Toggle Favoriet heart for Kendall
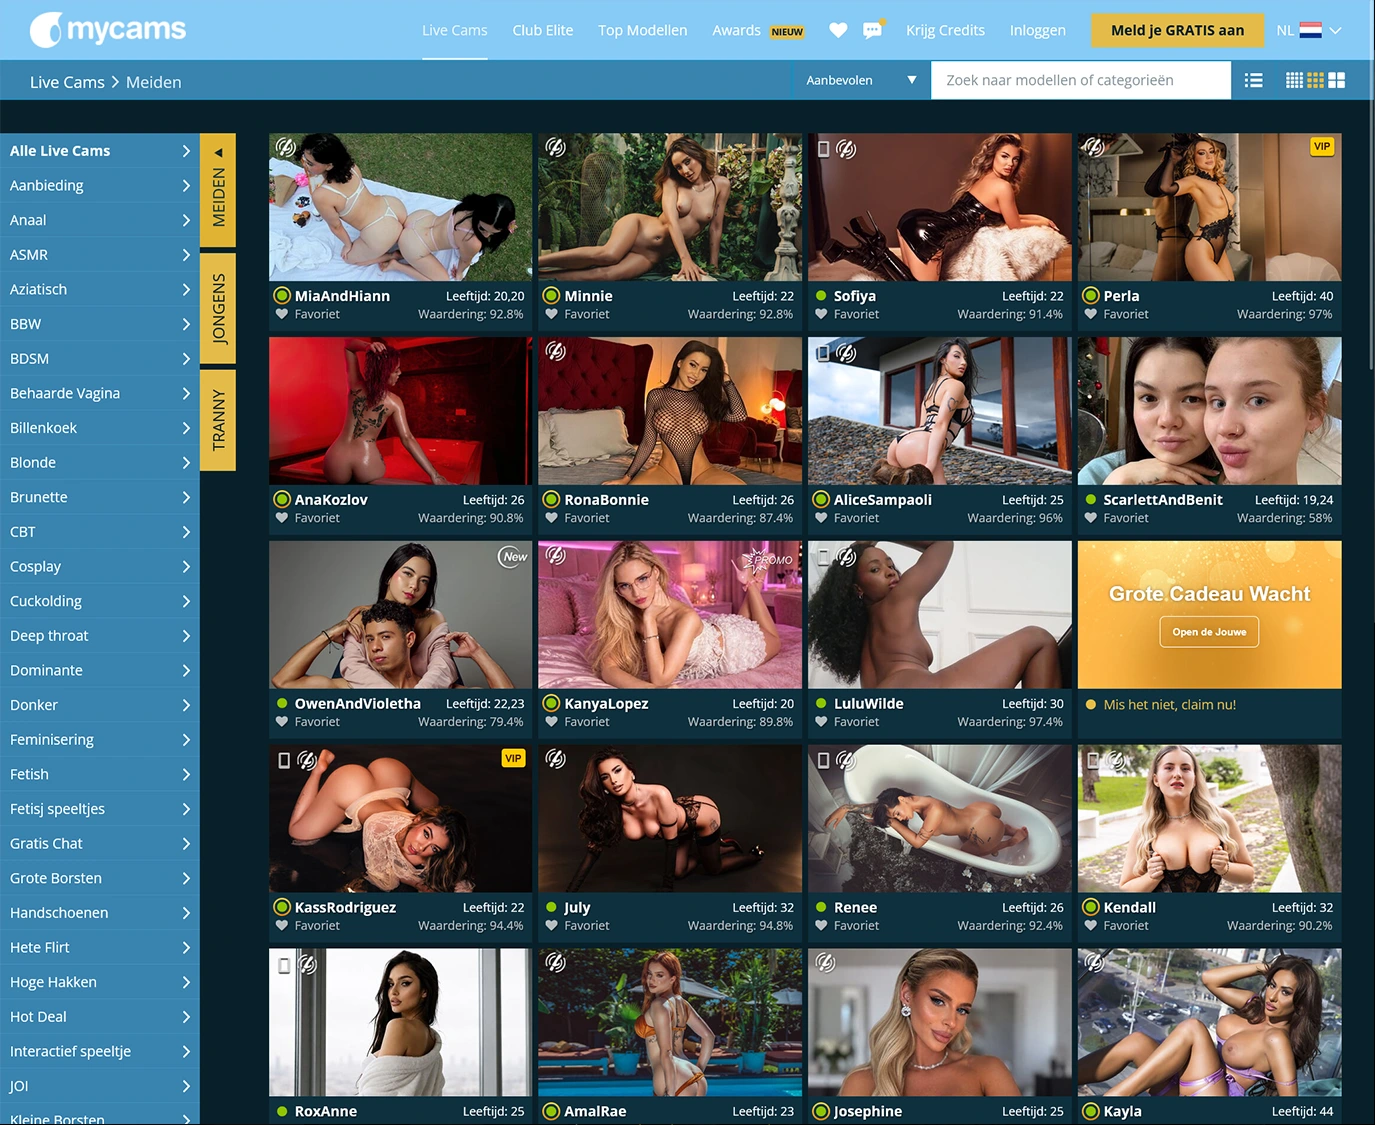1375x1125 pixels. [1090, 926]
